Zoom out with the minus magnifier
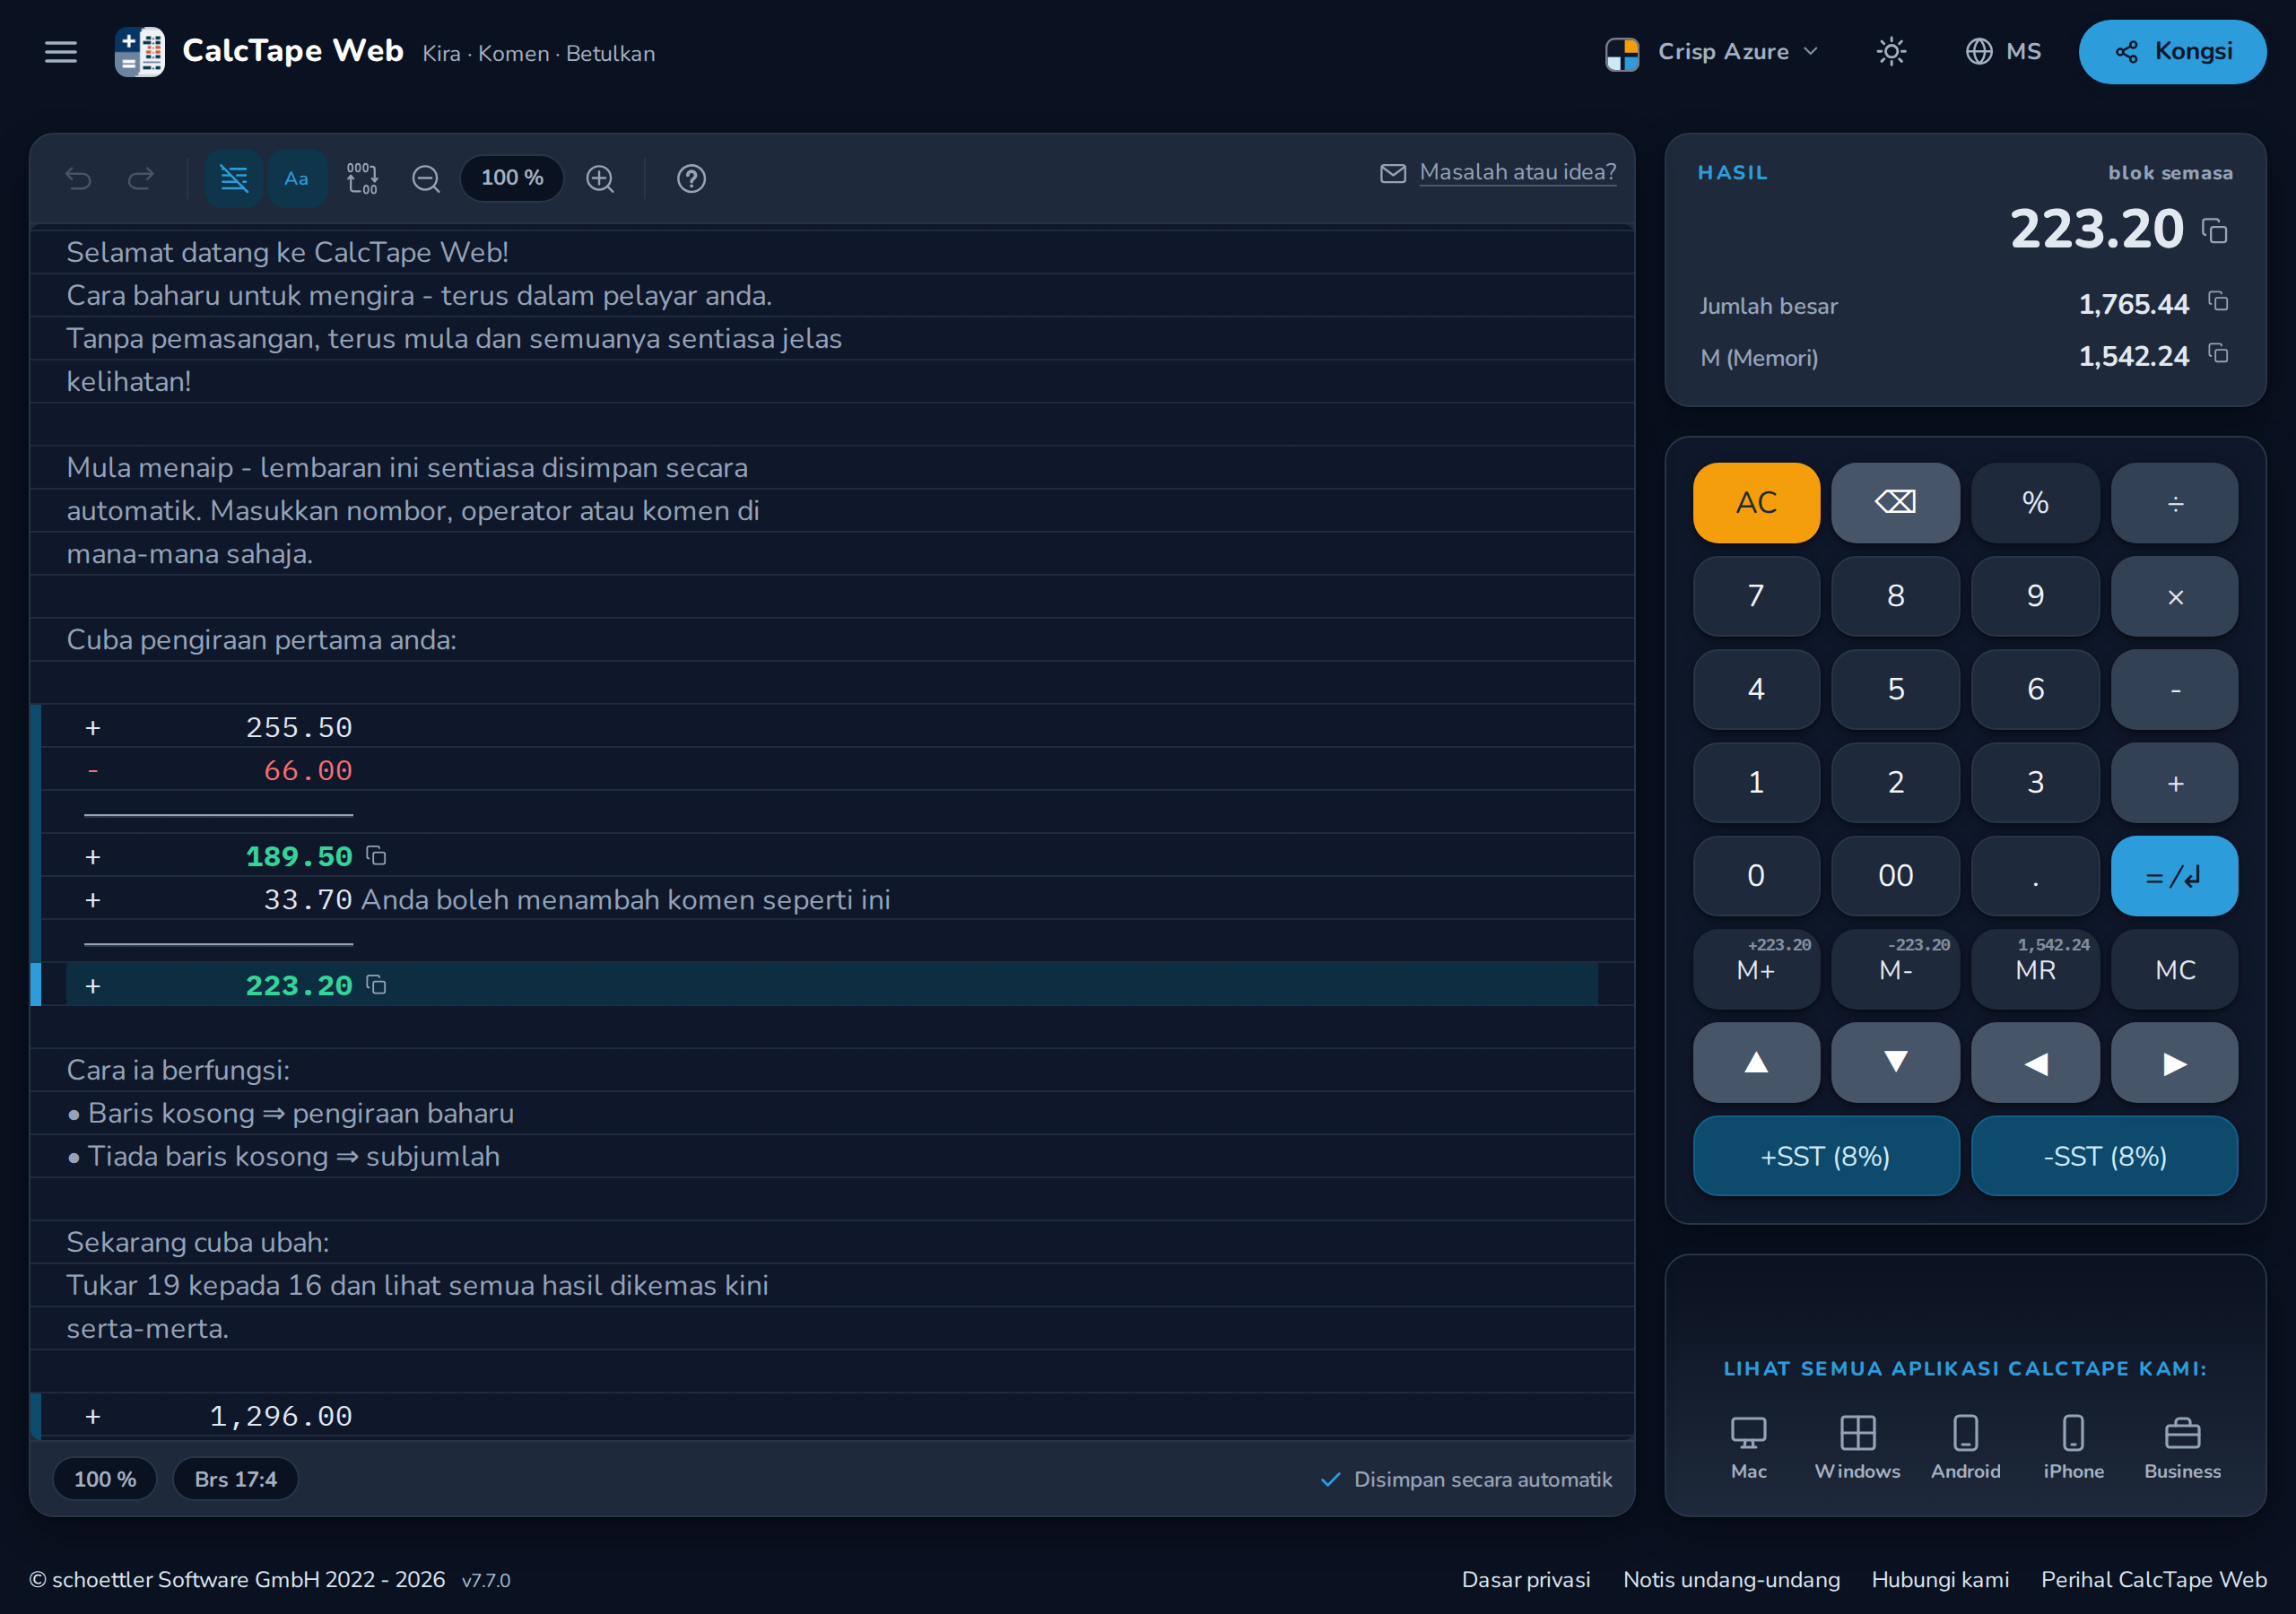2296x1614 pixels. (426, 178)
